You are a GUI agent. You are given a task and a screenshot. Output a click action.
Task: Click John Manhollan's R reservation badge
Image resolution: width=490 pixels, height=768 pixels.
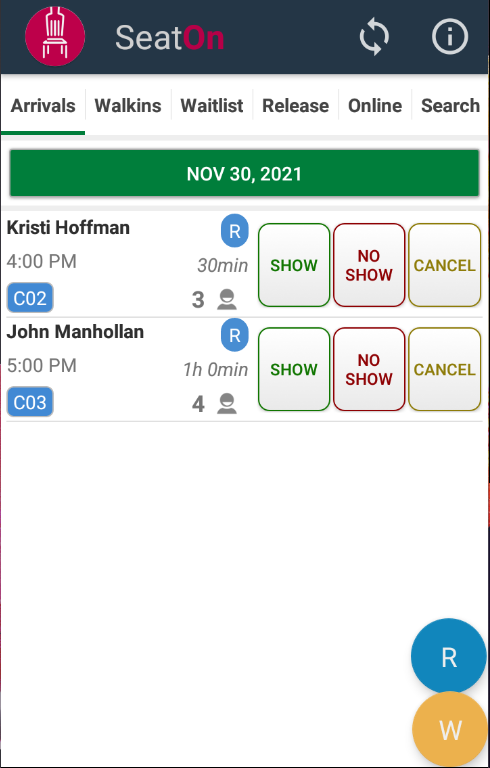[235, 335]
